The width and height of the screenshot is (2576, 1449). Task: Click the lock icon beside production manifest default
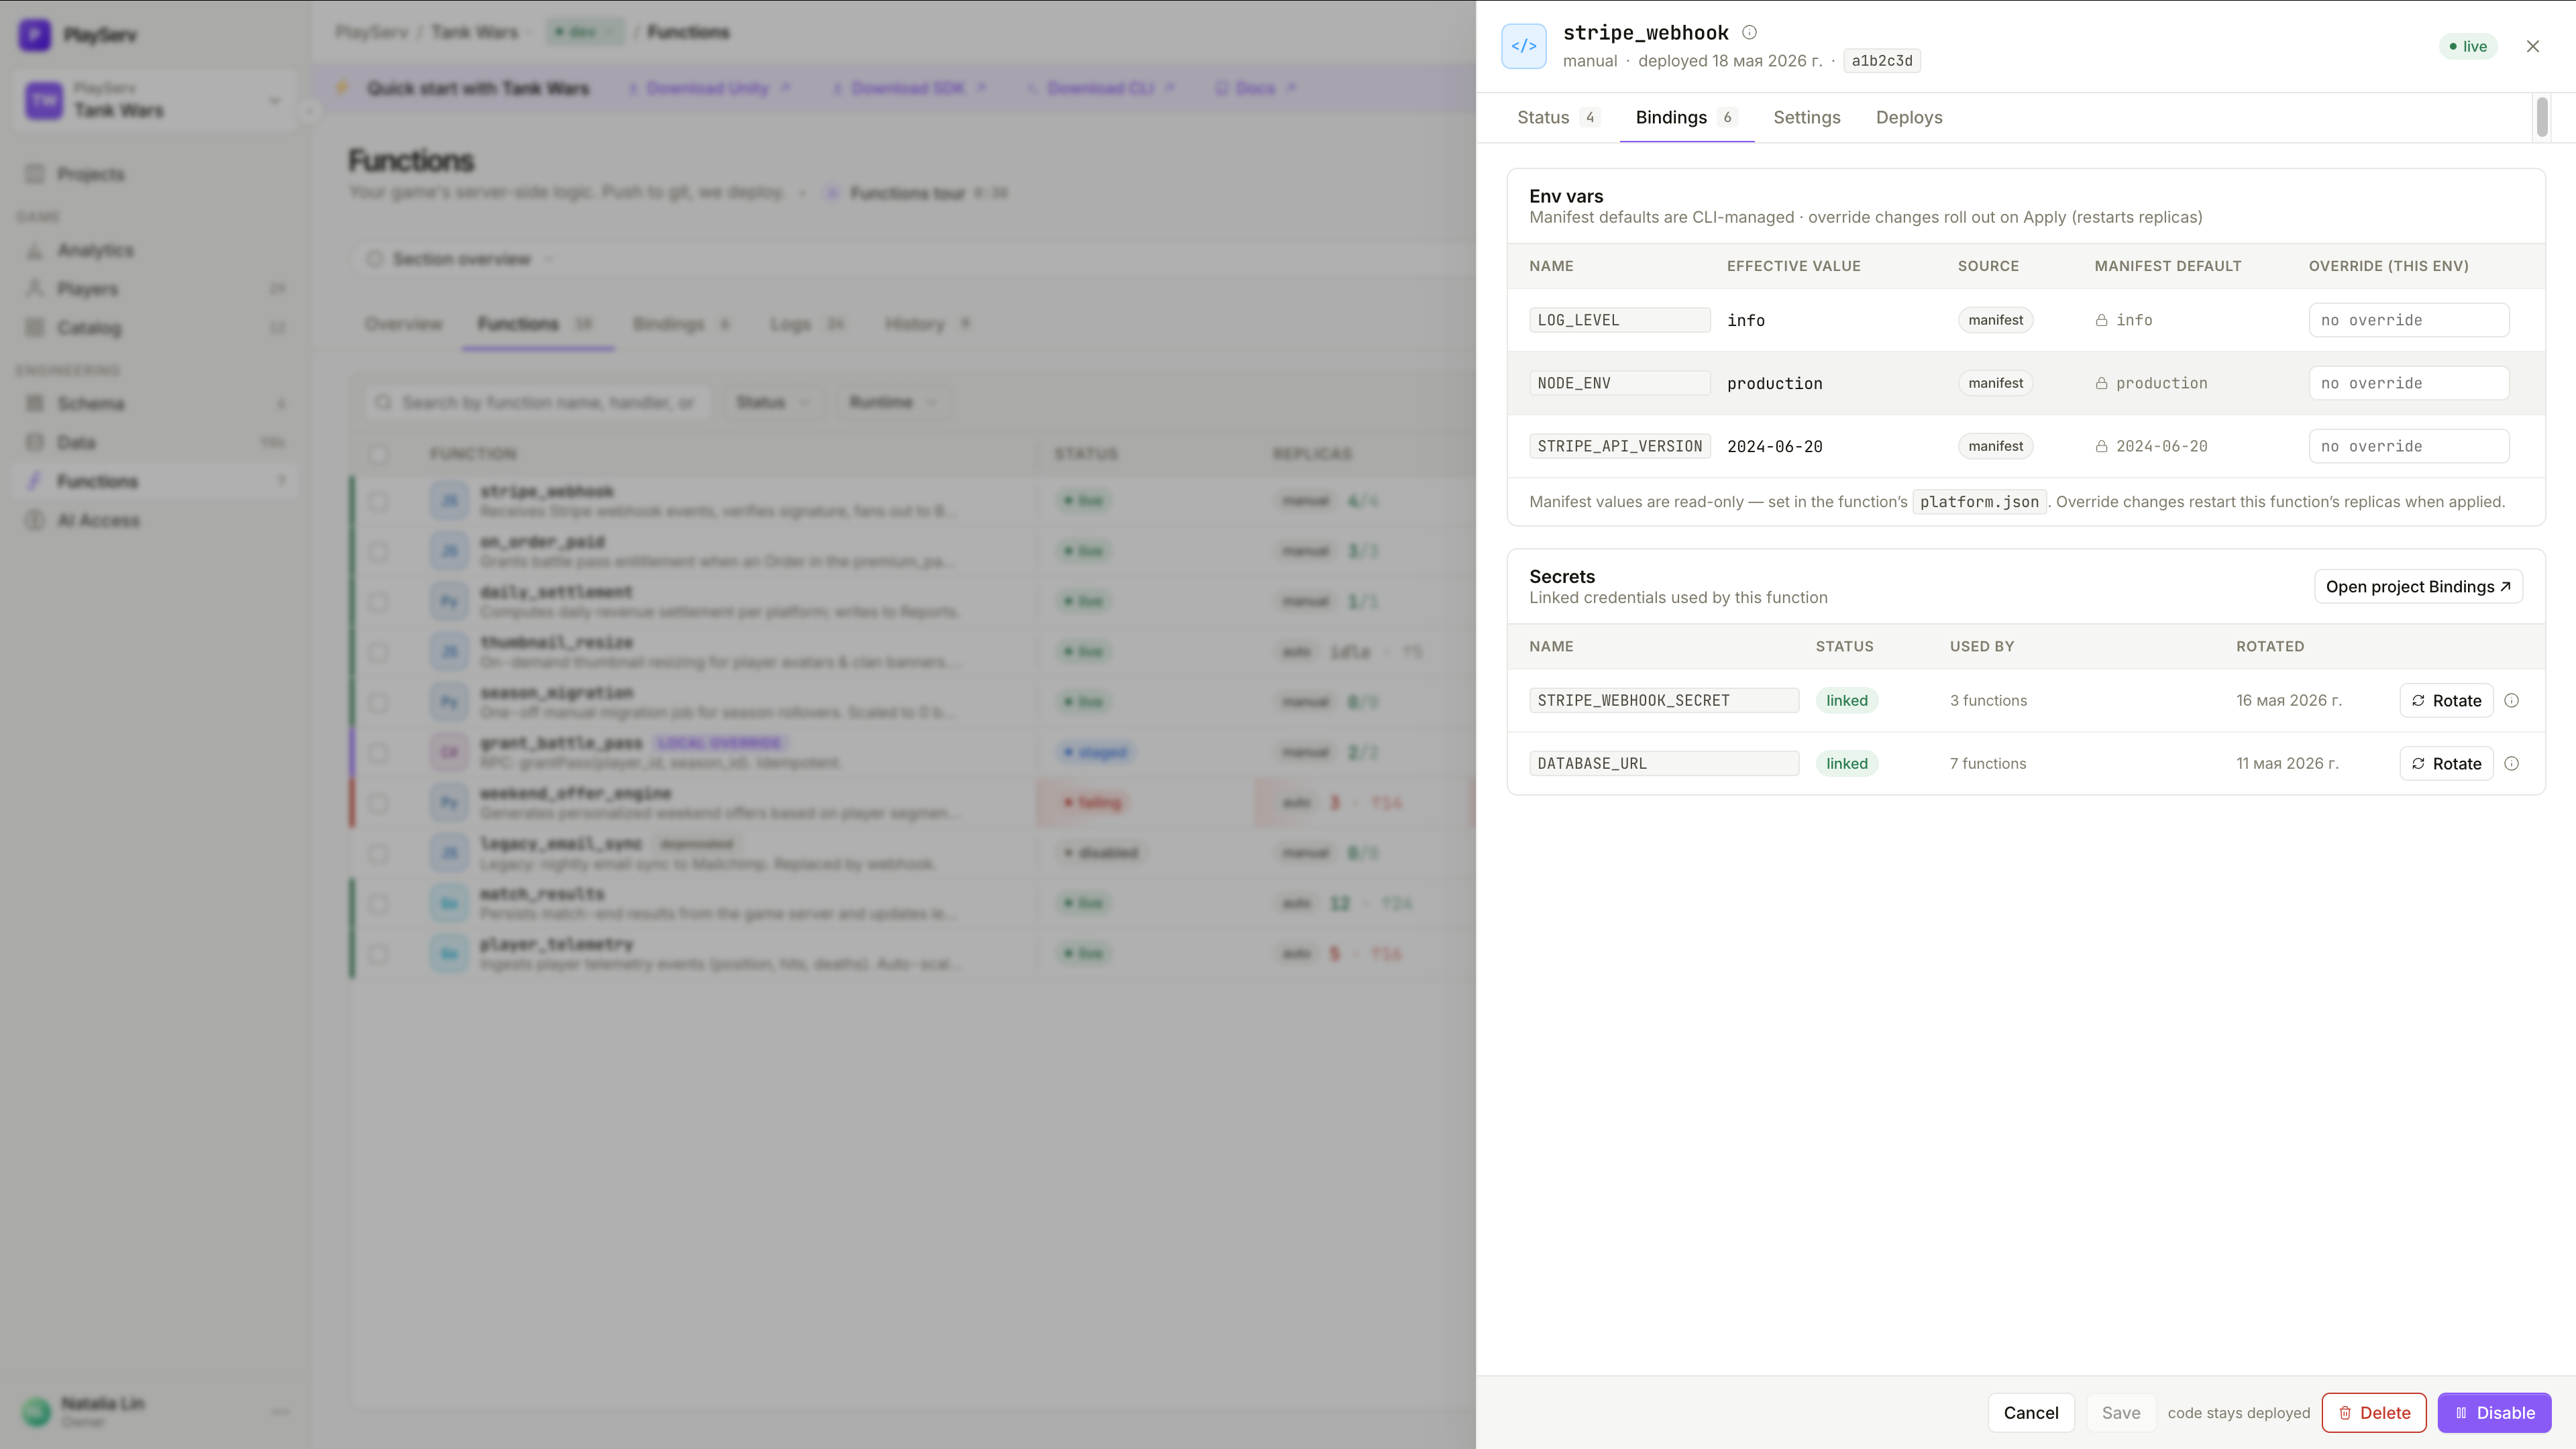[x=2101, y=383]
